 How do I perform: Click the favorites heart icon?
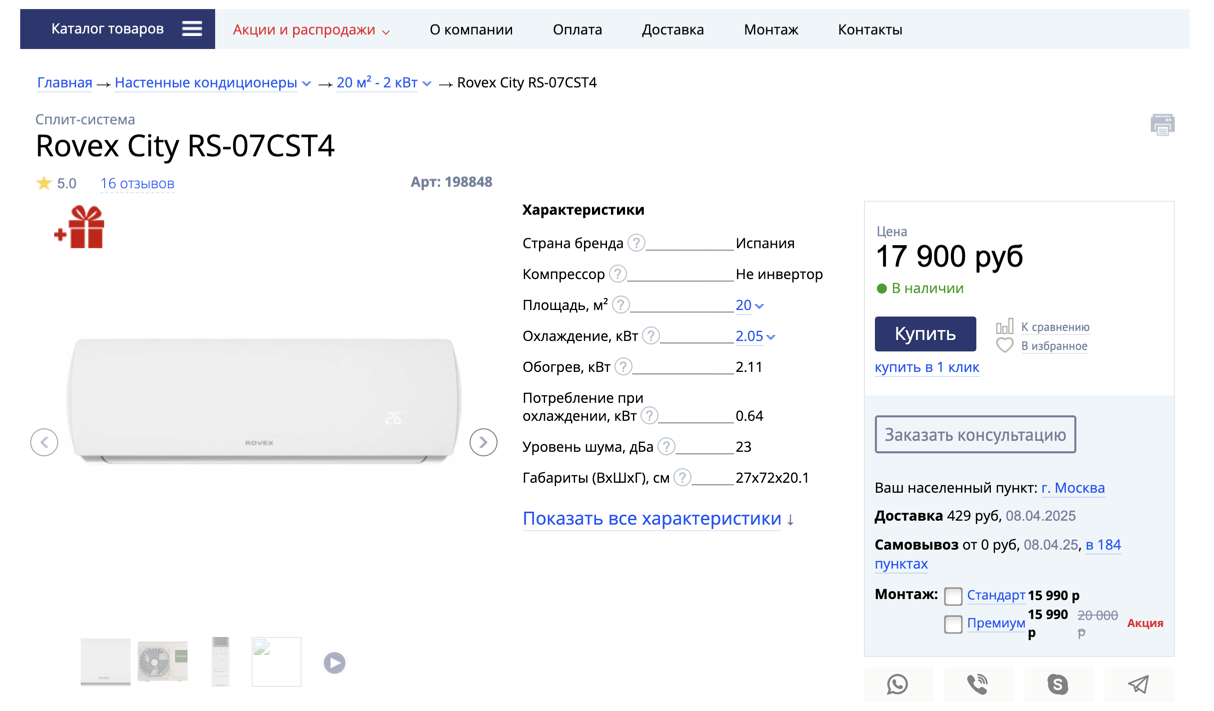1004,345
